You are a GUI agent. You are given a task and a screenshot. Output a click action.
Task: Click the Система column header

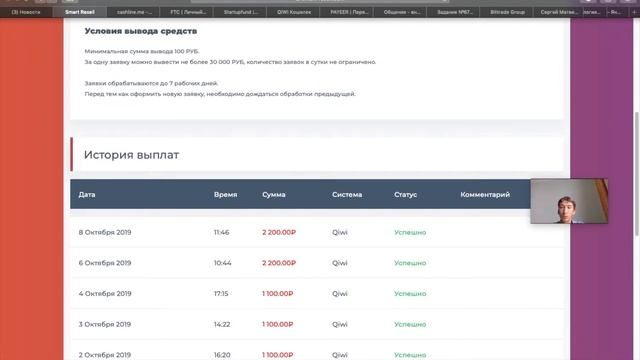click(x=347, y=195)
